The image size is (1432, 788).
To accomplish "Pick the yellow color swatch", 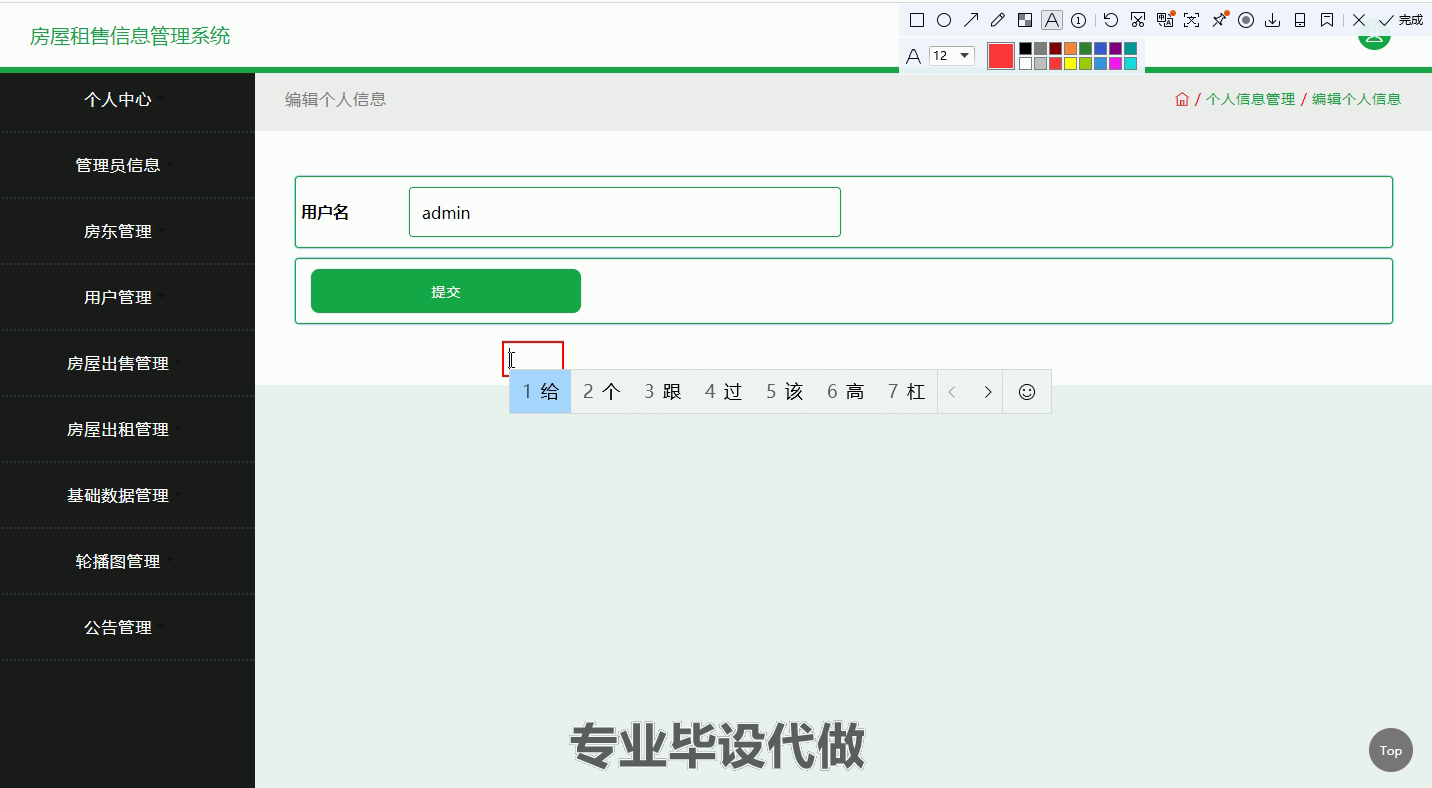I will (1070, 64).
